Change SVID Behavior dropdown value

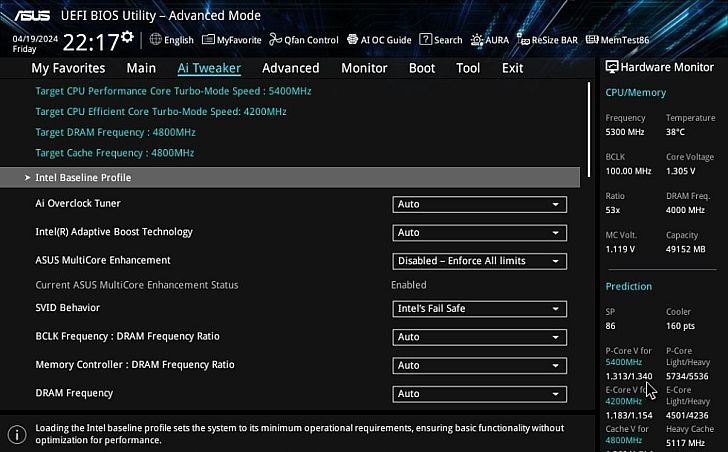coord(479,309)
